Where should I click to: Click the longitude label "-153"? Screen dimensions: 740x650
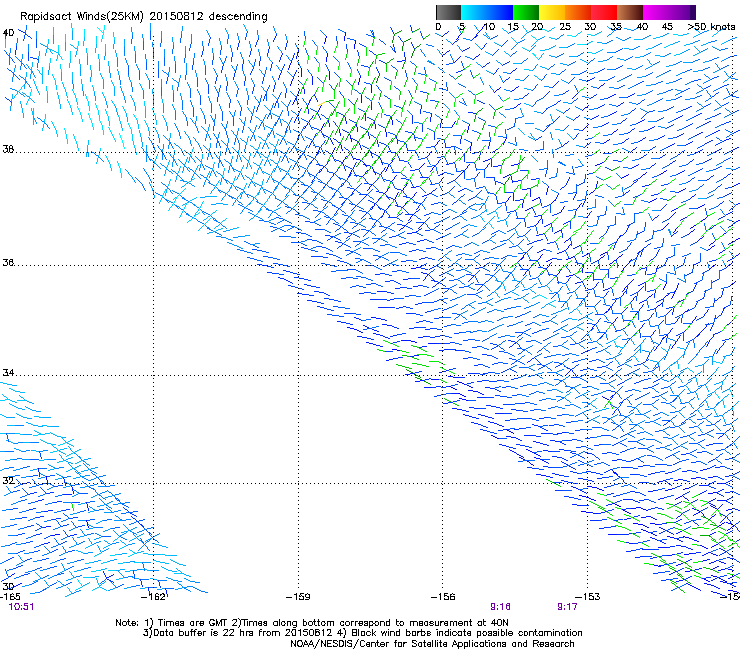(x=588, y=597)
